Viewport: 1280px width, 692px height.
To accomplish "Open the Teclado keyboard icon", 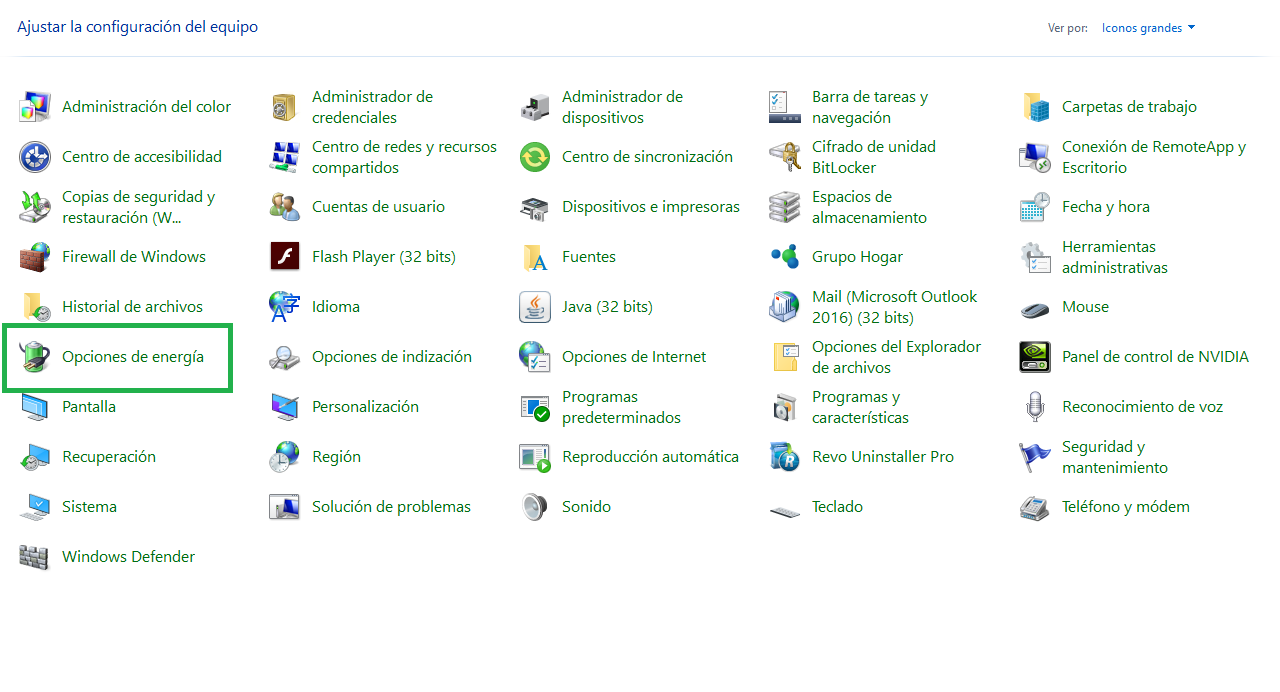I will click(x=785, y=510).
